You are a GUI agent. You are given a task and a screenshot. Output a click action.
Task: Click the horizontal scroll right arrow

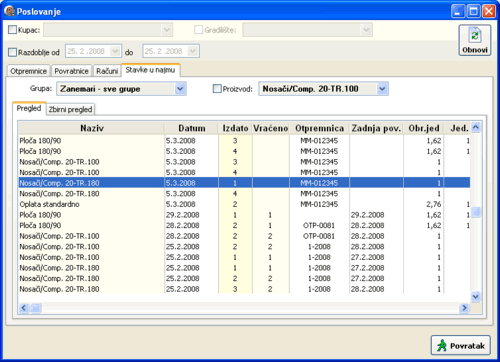click(464, 308)
